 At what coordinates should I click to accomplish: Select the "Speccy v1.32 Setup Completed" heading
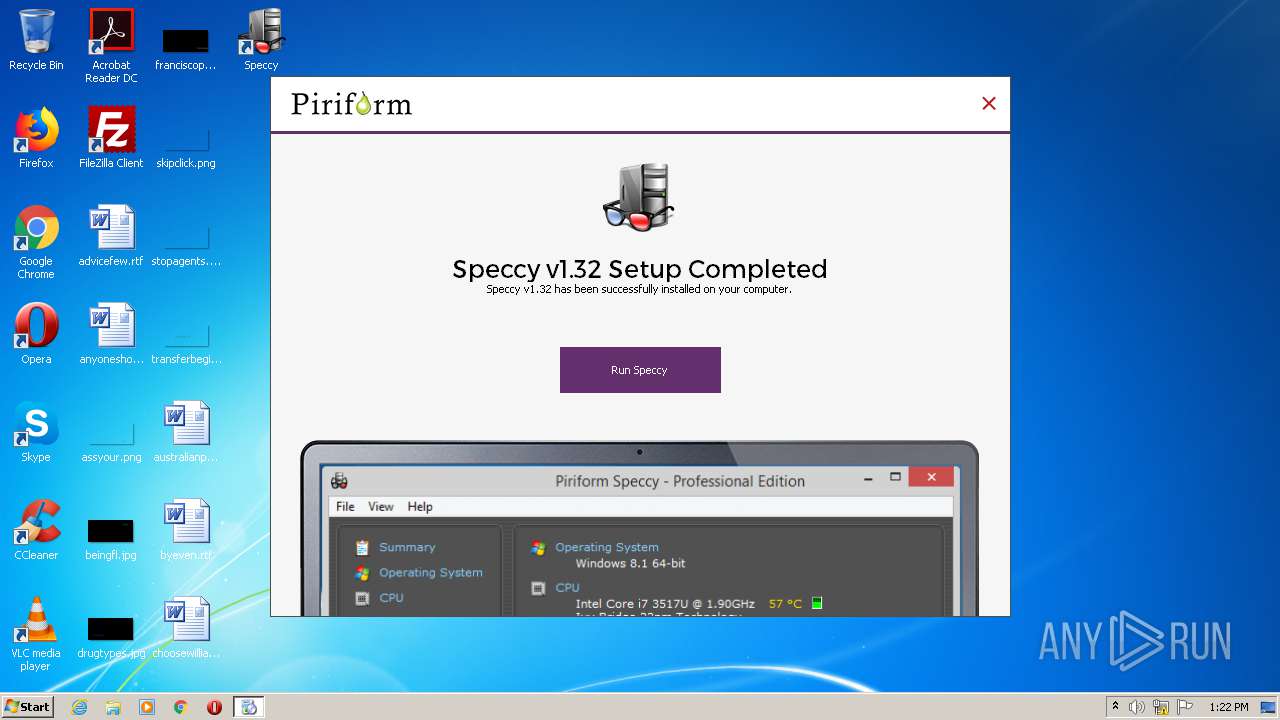pos(640,269)
